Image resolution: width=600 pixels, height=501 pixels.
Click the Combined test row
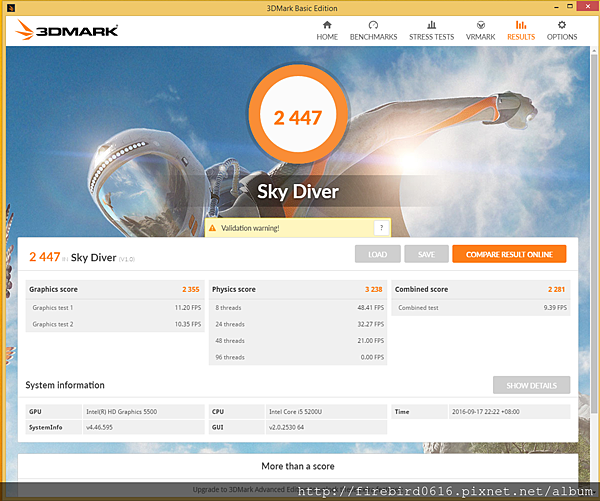[481, 307]
